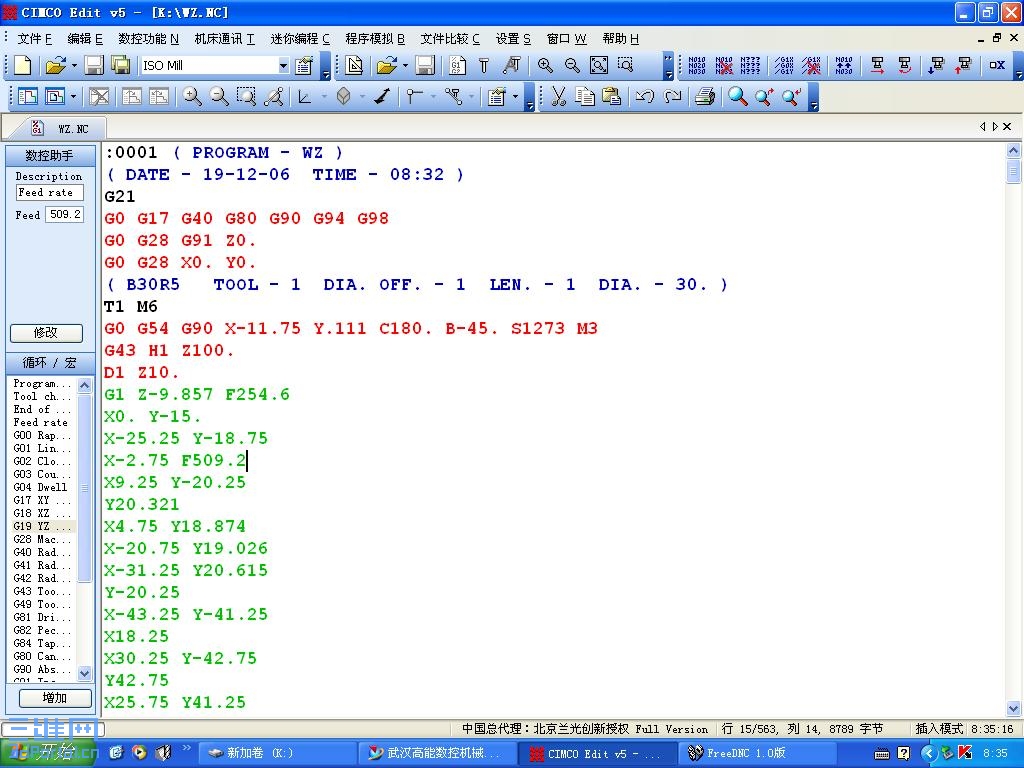Viewport: 1024px width, 768px height.
Task: Click the 数控助手 panel header
Action: click(50, 155)
